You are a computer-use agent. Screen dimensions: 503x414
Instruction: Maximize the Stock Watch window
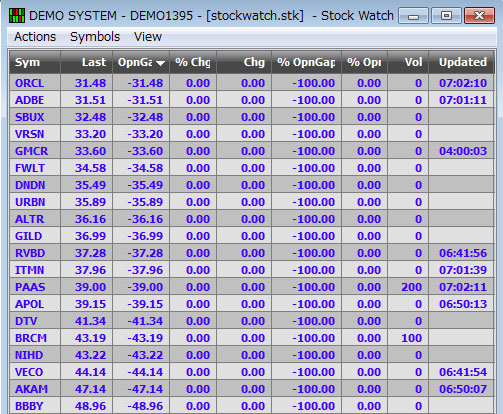pos(446,16)
